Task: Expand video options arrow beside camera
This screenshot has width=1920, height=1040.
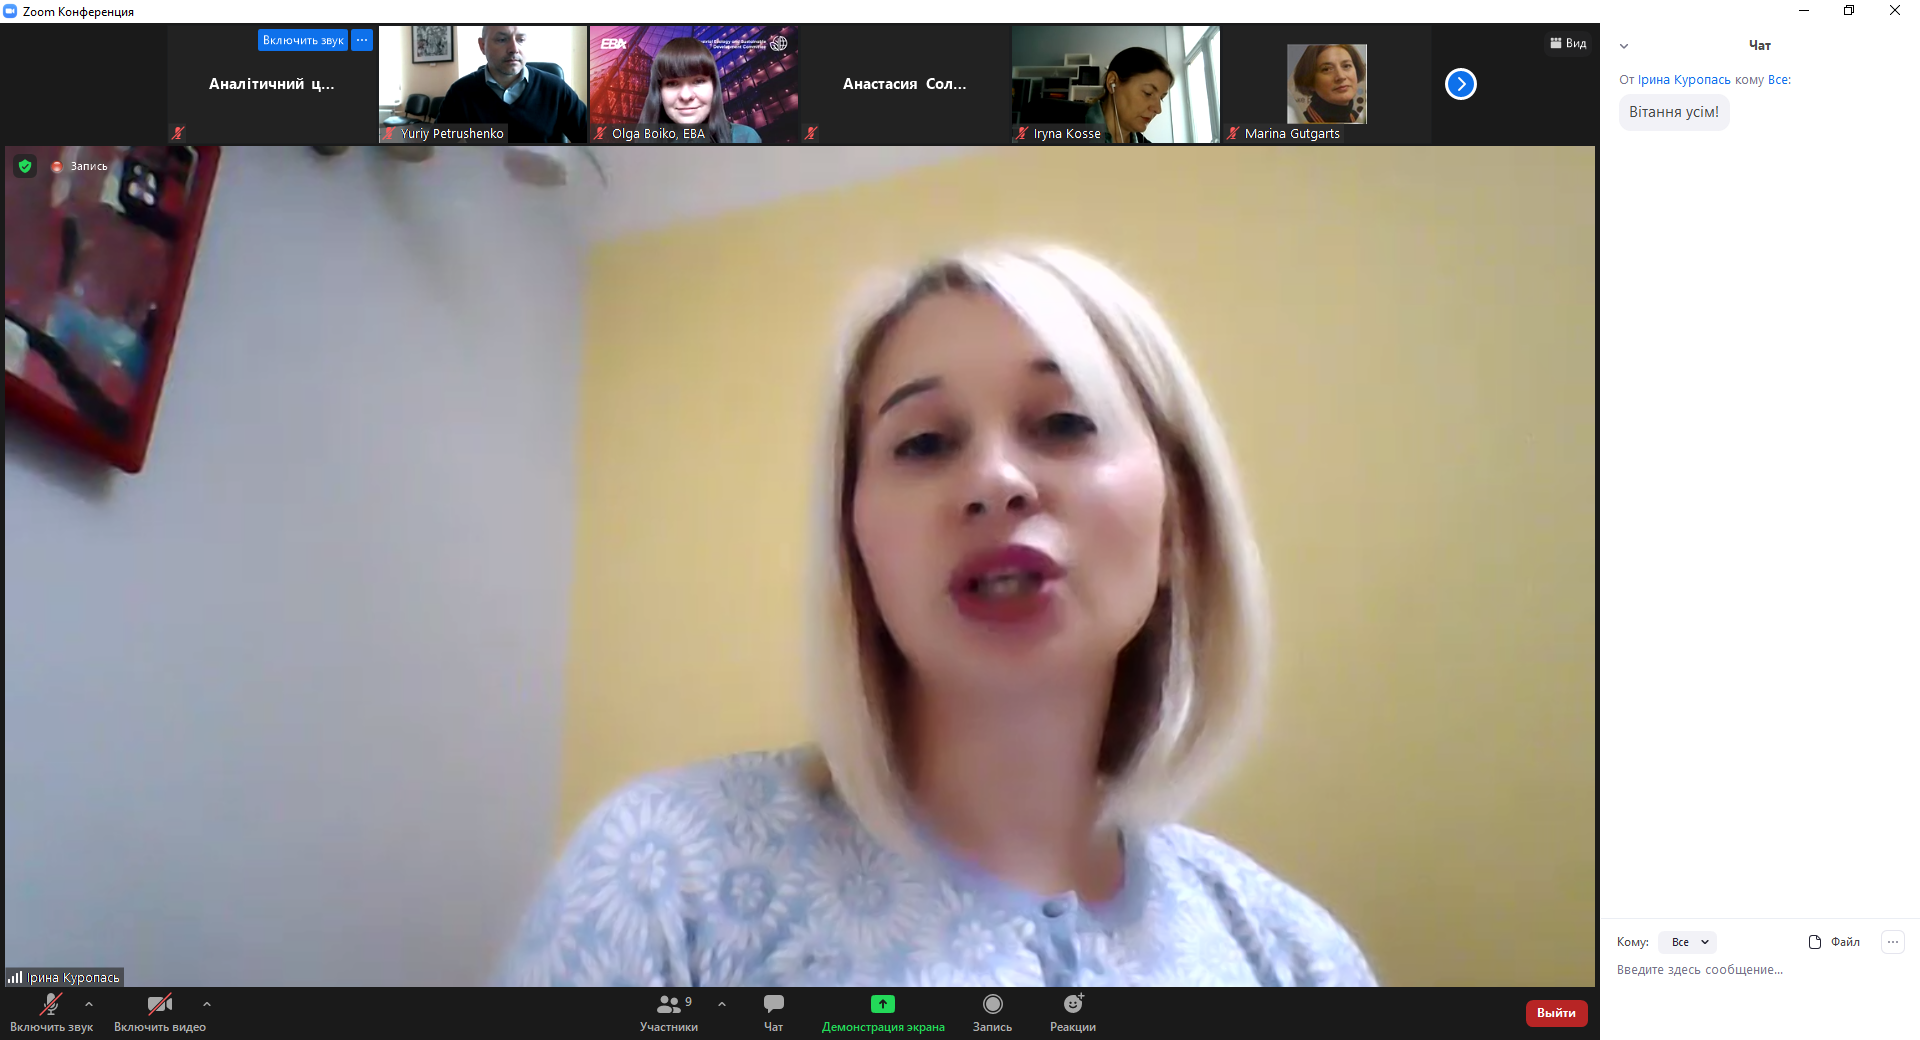Action: 207,1004
